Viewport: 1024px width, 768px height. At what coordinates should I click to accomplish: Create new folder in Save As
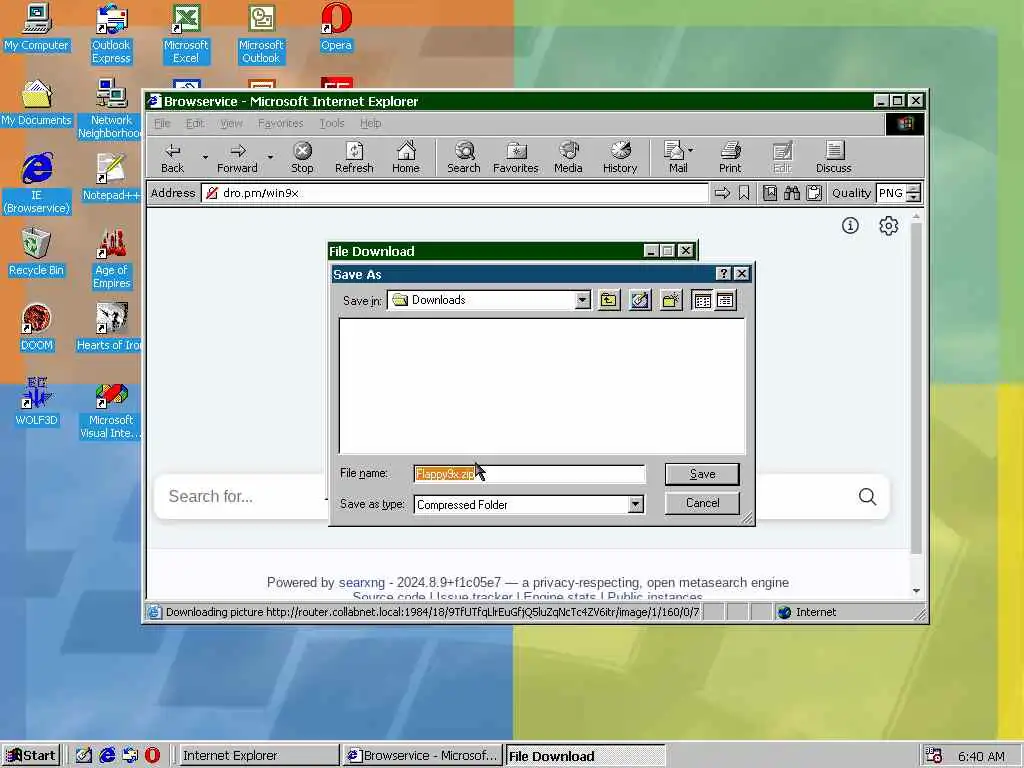[671, 300]
